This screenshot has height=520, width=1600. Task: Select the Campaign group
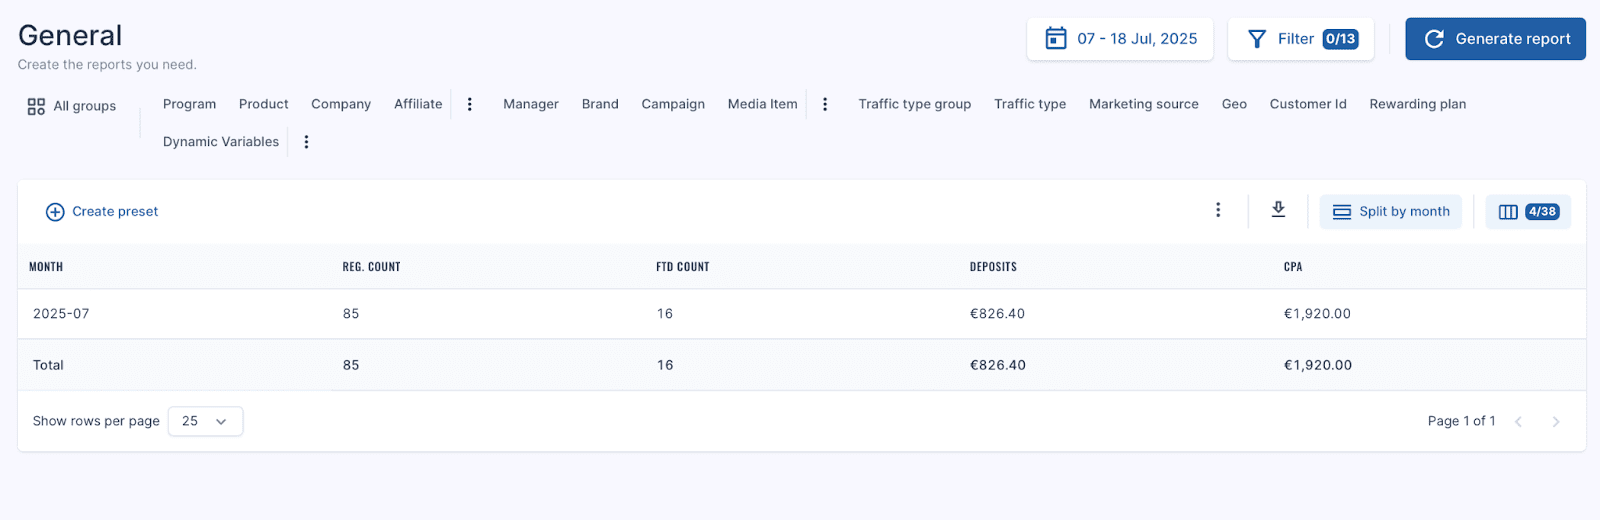[x=673, y=104]
